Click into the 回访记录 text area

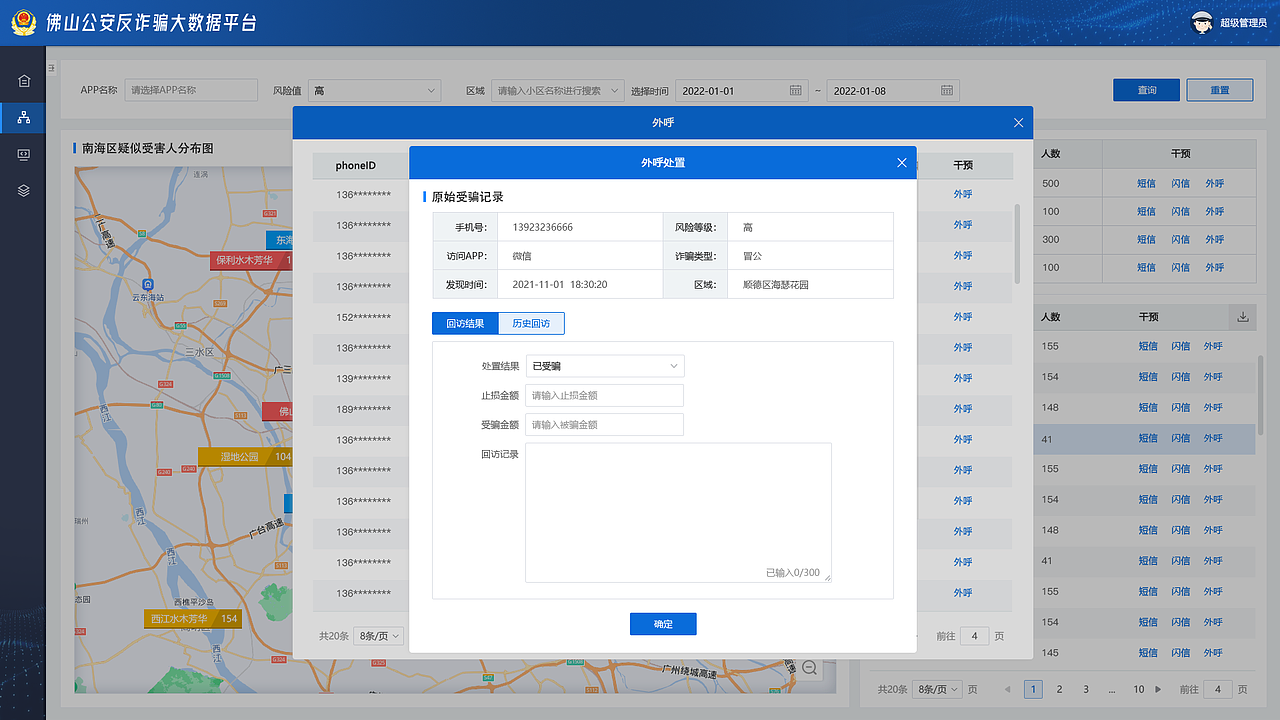pyautogui.click(x=678, y=512)
